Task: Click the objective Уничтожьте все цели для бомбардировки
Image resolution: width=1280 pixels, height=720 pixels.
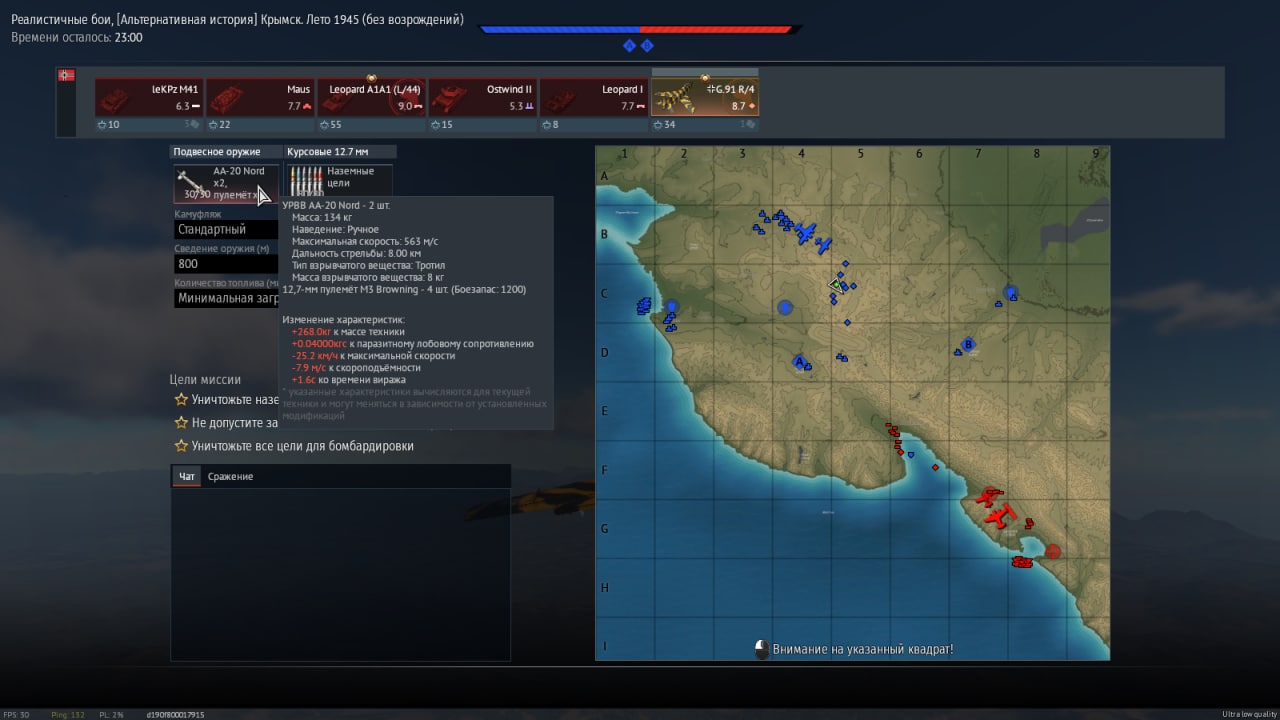Action: (x=302, y=446)
